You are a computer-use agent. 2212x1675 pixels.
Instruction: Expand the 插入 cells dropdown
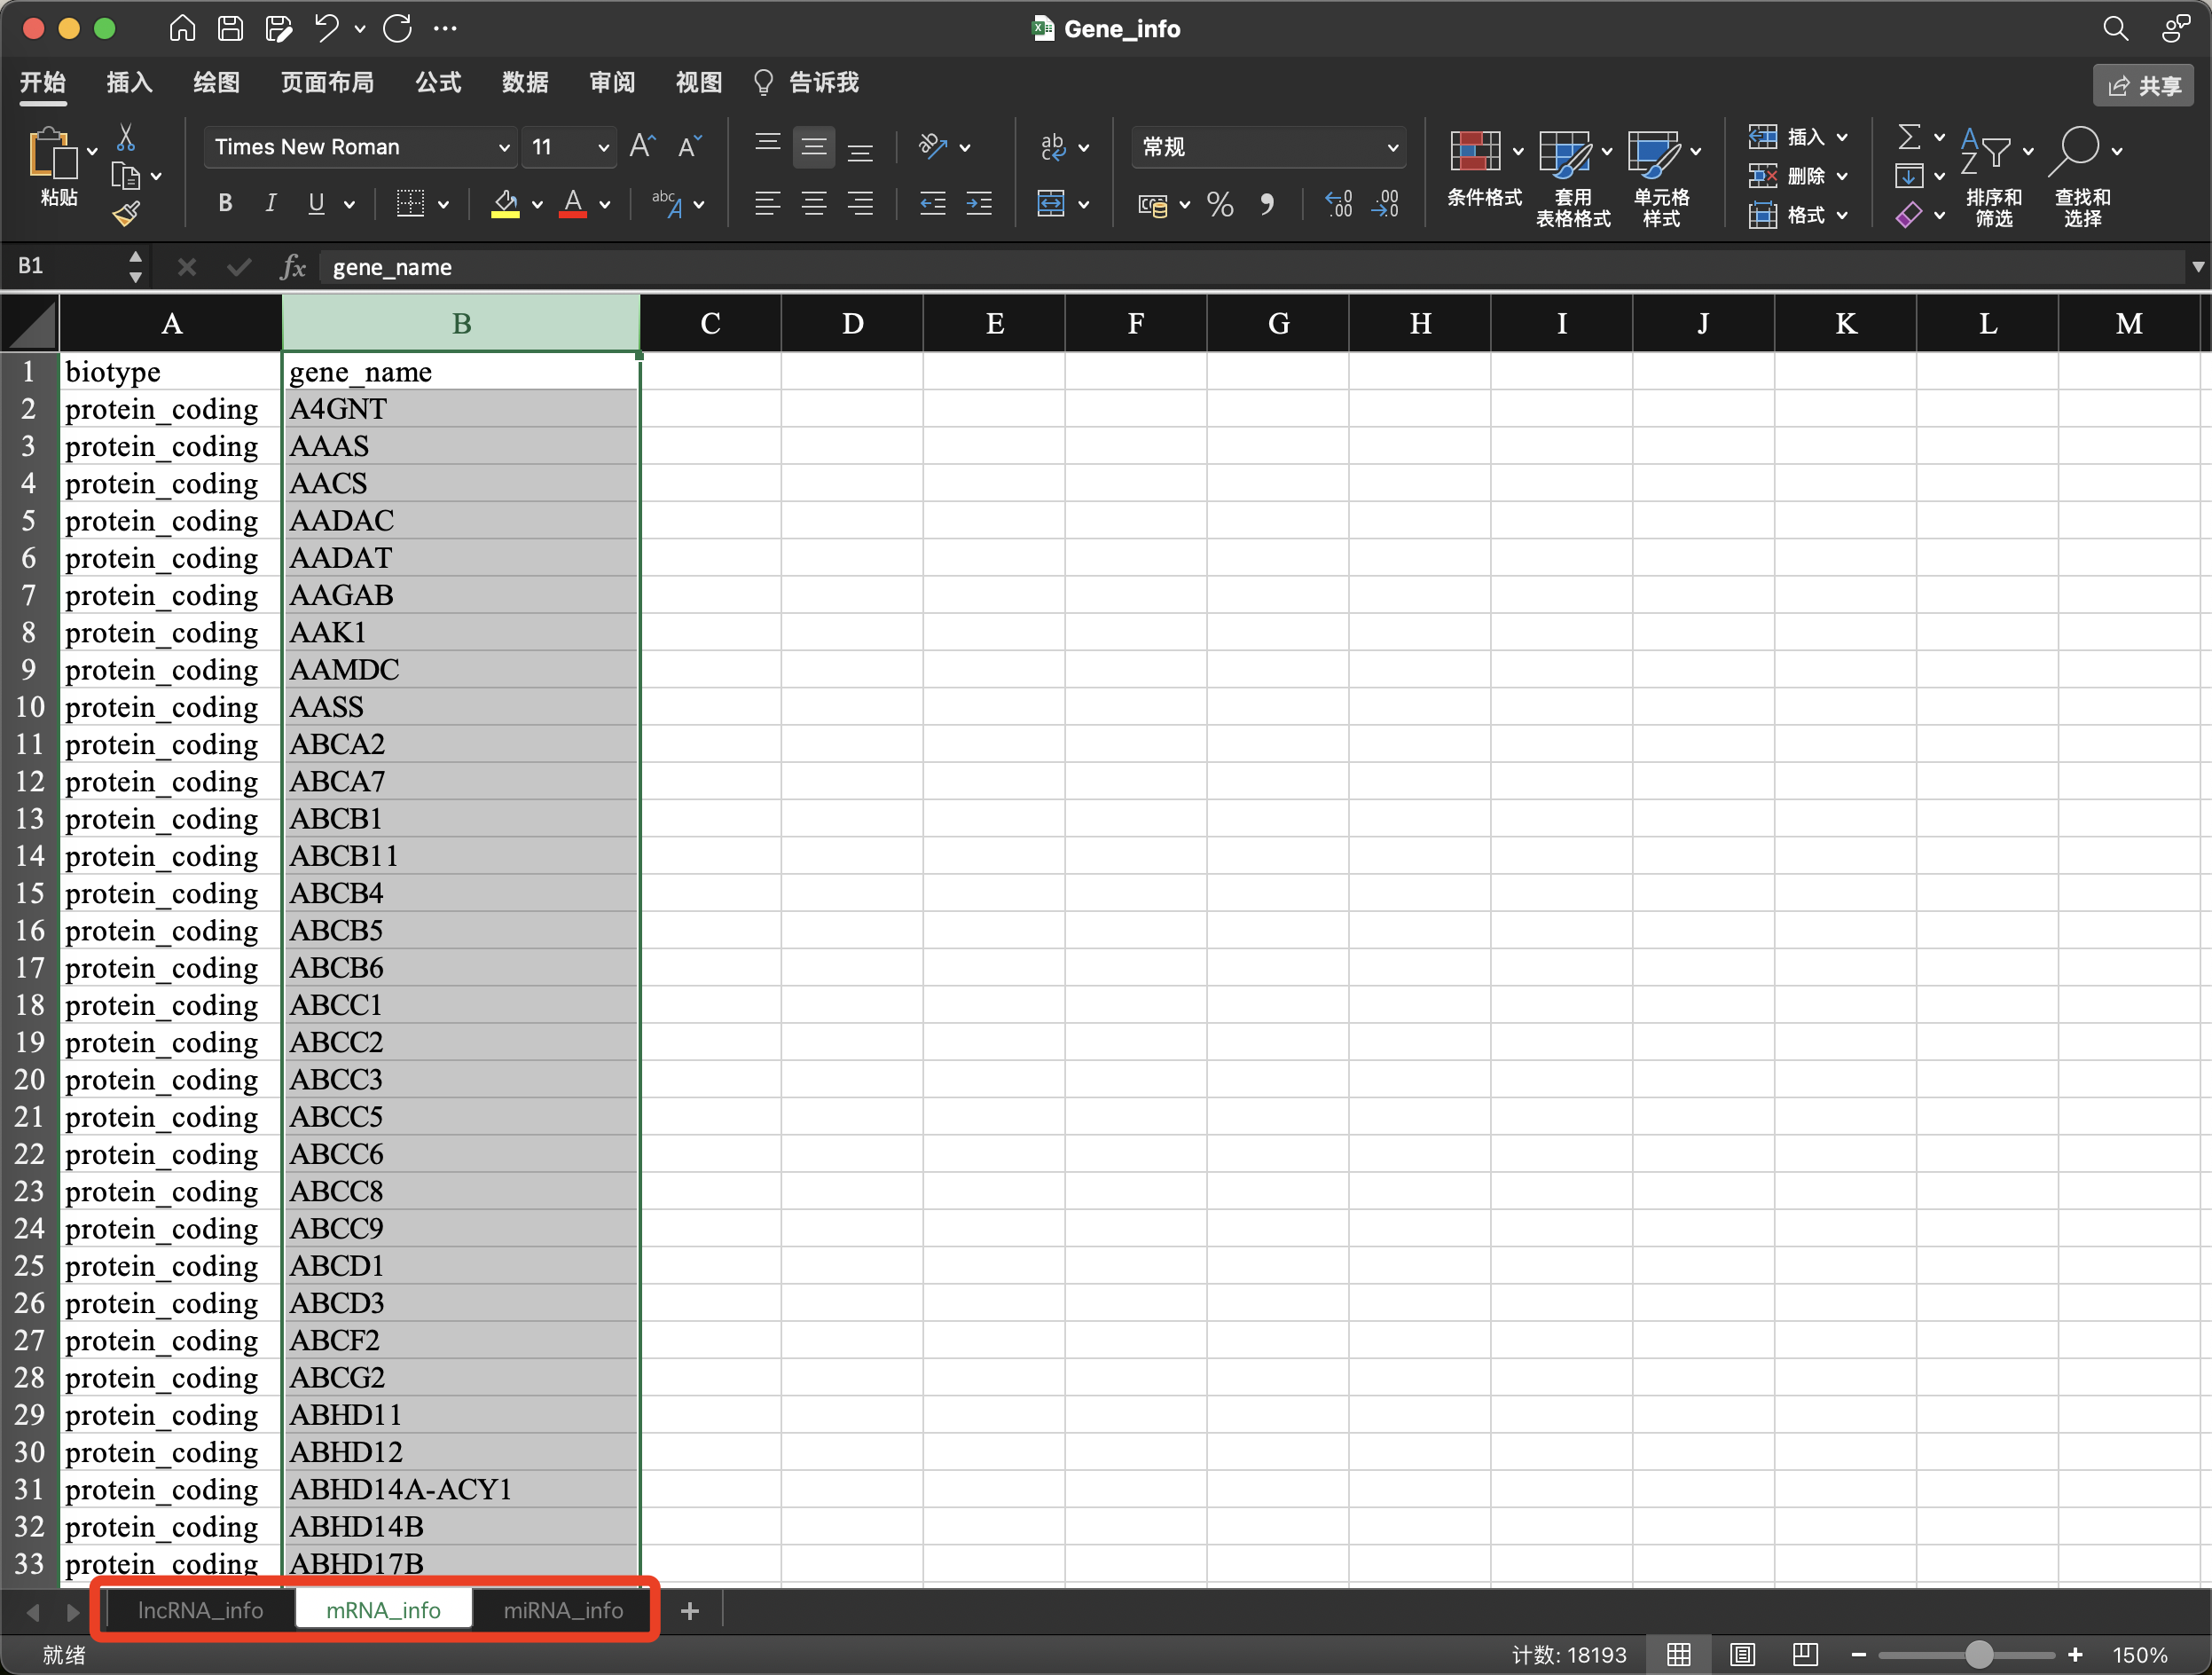[x=1842, y=137]
